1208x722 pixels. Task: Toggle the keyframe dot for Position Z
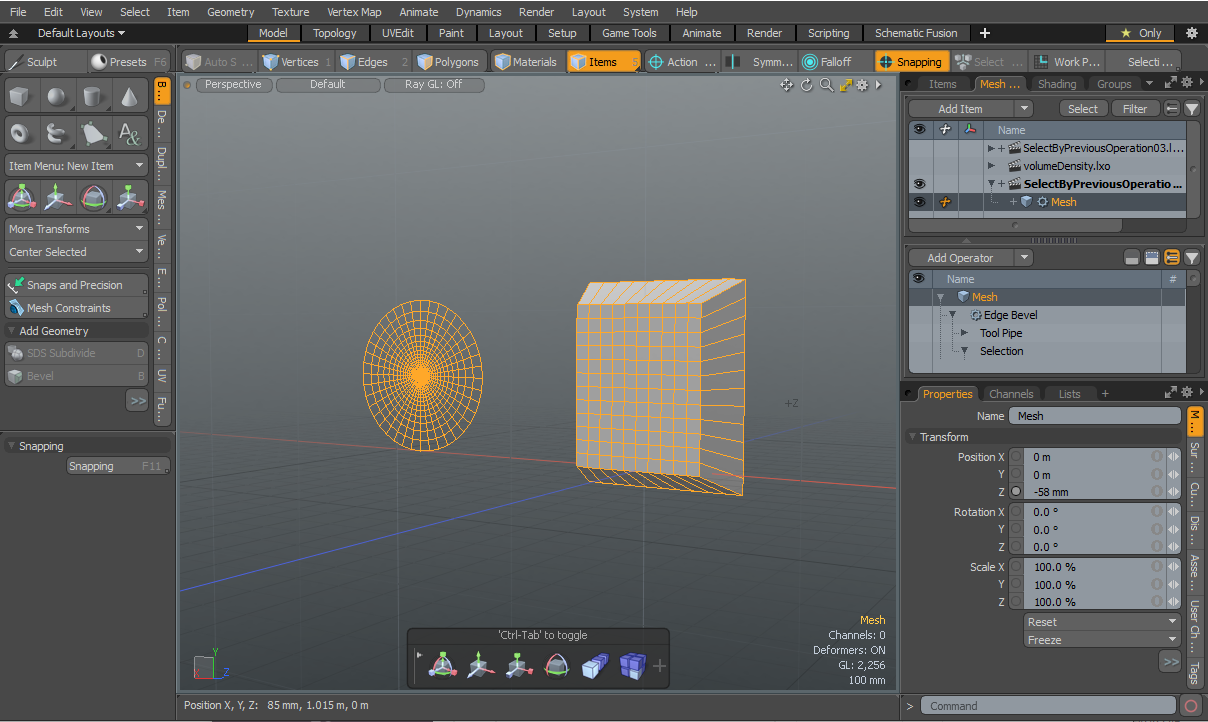pyautogui.click(x=1016, y=492)
